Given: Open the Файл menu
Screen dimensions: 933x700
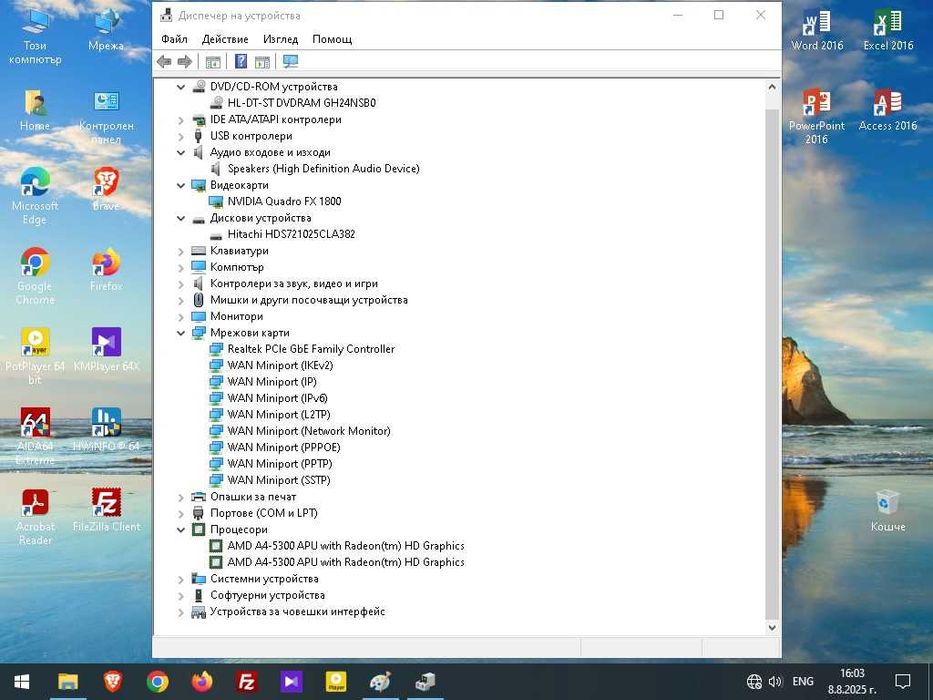Looking at the screenshot, I should point(174,39).
